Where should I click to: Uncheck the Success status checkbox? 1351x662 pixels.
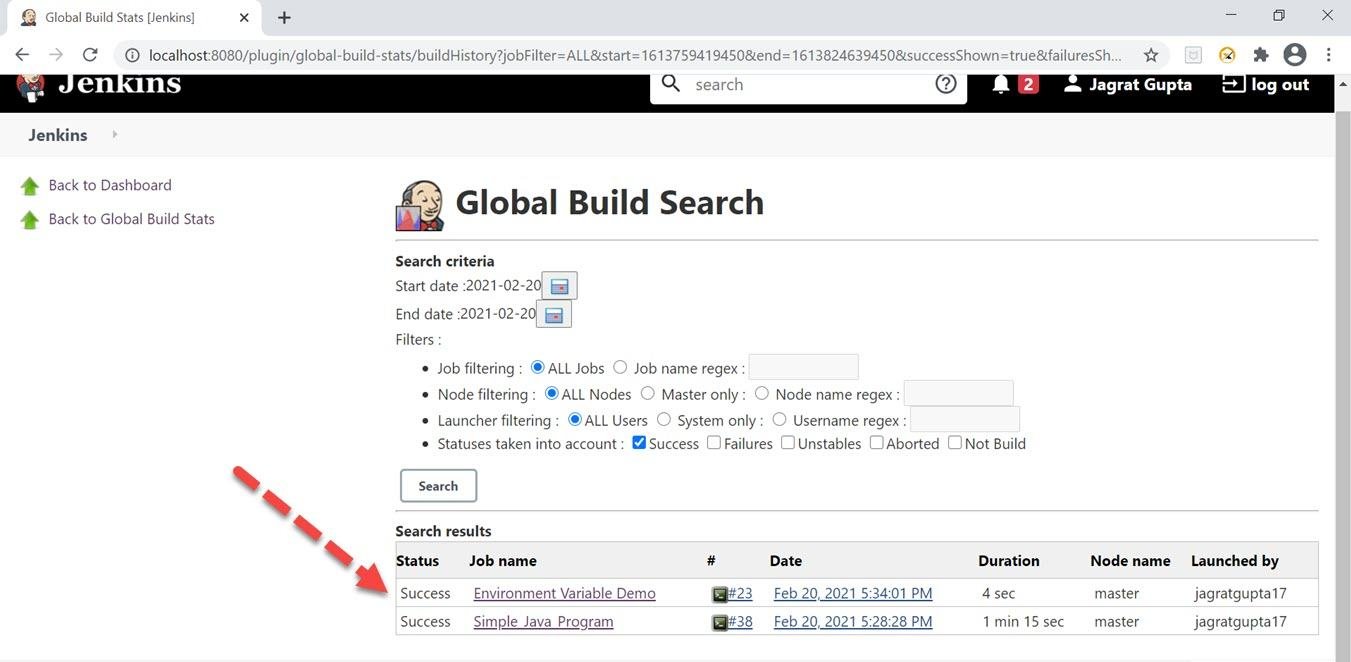coord(639,442)
